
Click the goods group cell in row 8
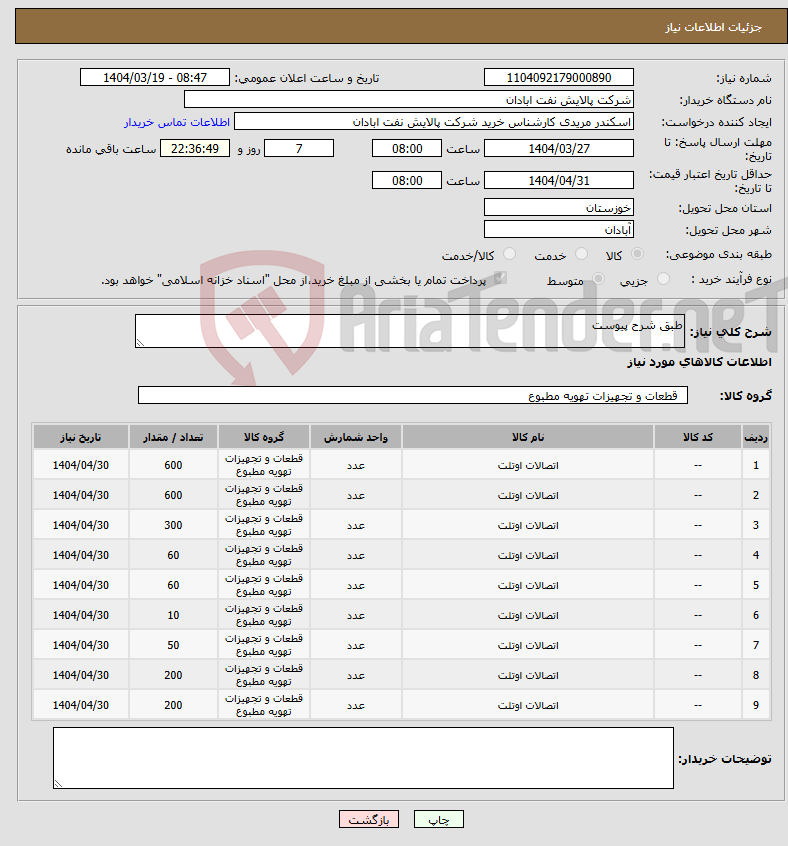[x=264, y=676]
